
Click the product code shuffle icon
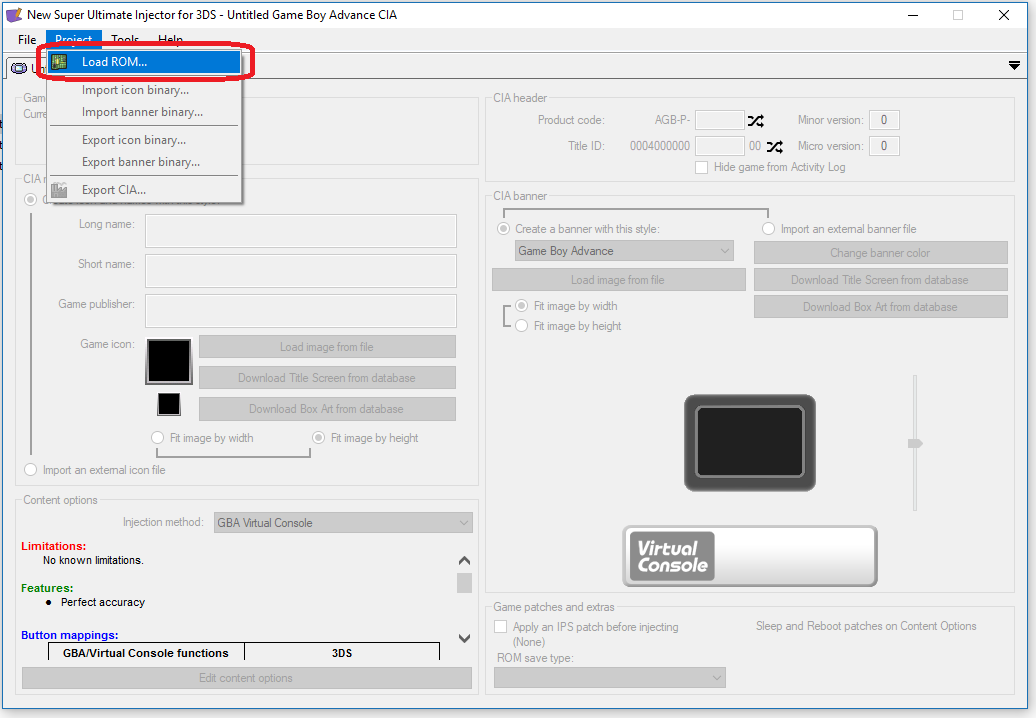tap(757, 121)
